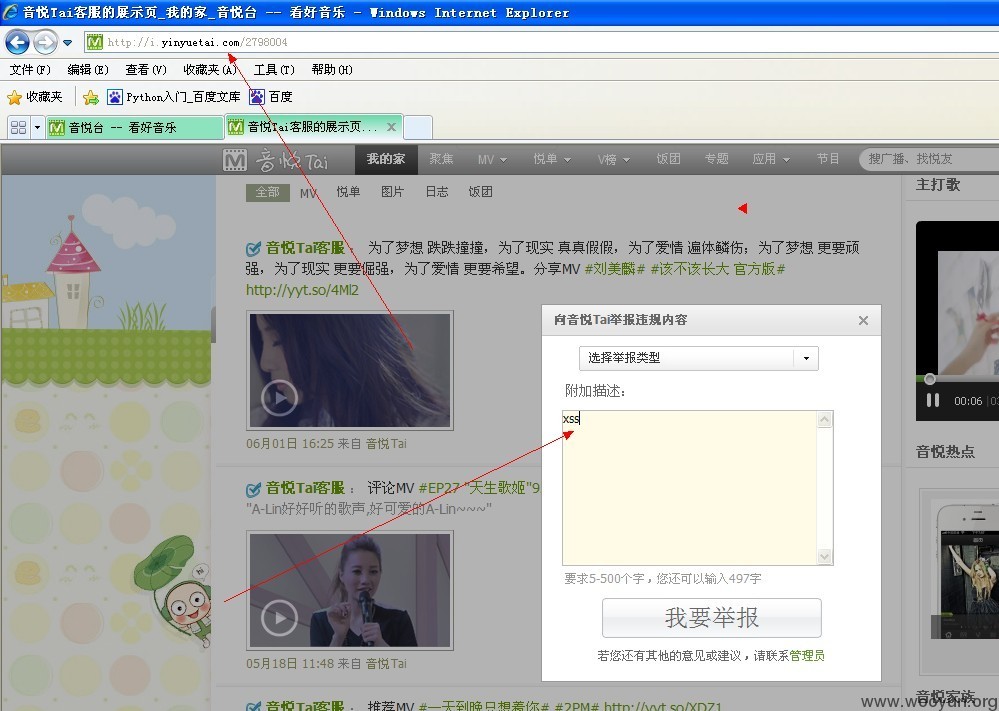Select the 全部 feed filter
Image resolution: width=999 pixels, height=711 pixels.
coord(268,192)
